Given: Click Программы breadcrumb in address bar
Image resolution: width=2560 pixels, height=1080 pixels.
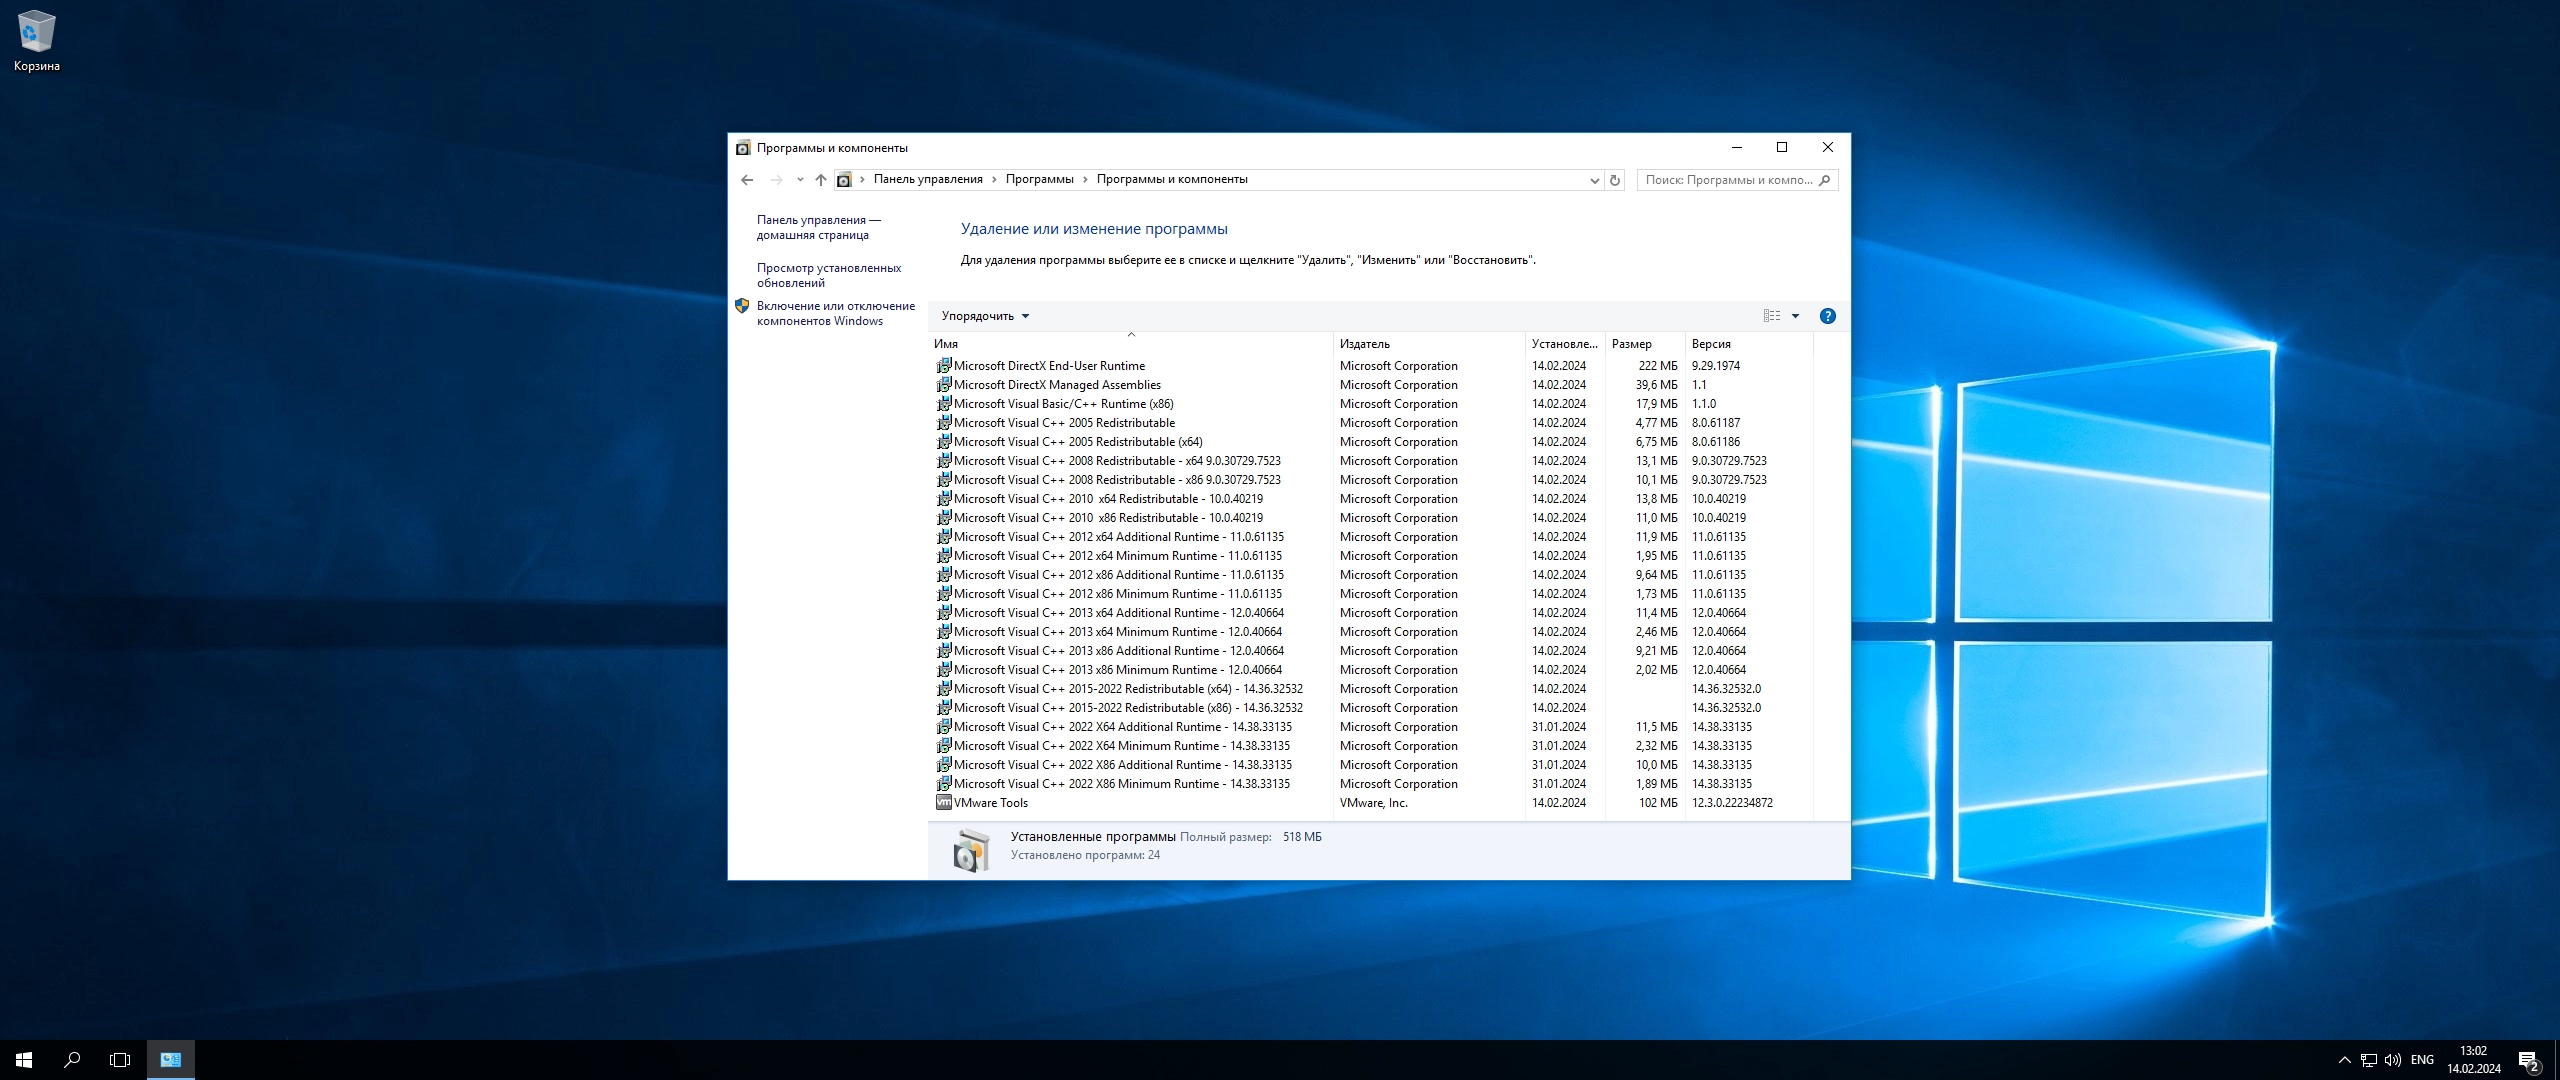Looking at the screenshot, I should click(x=1039, y=179).
